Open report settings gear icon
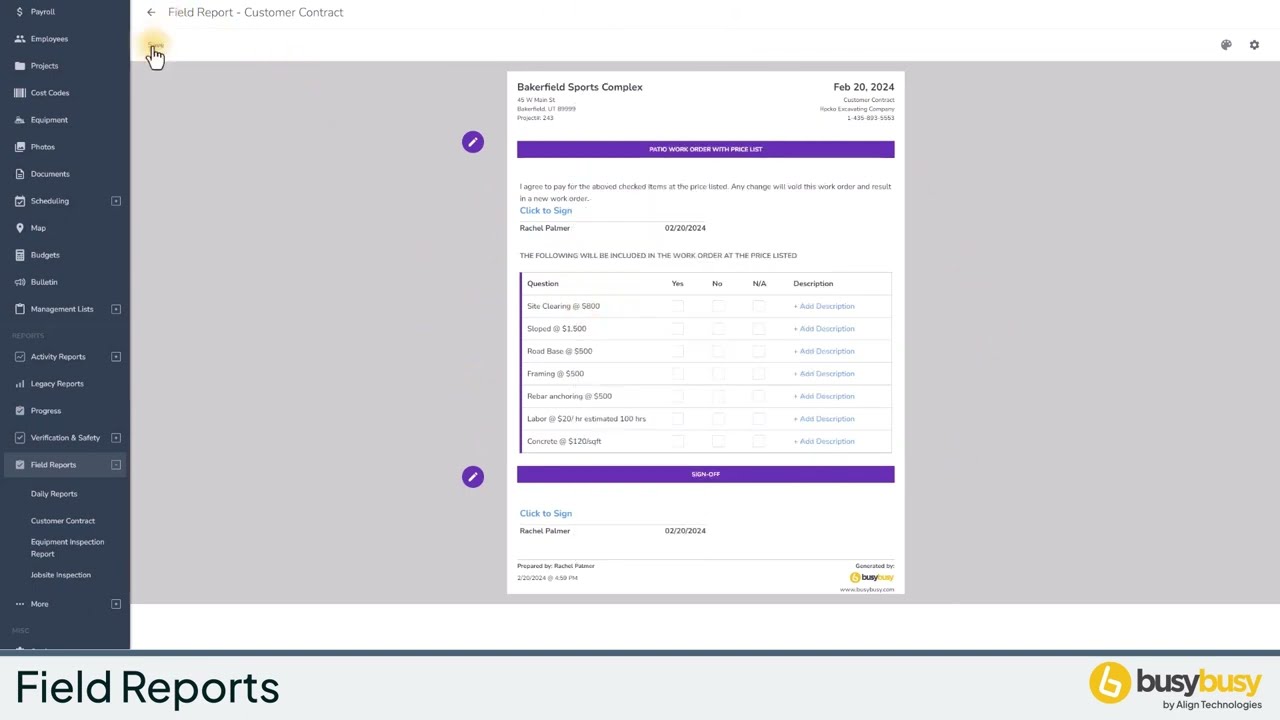The width and height of the screenshot is (1280, 720). [x=1254, y=45]
